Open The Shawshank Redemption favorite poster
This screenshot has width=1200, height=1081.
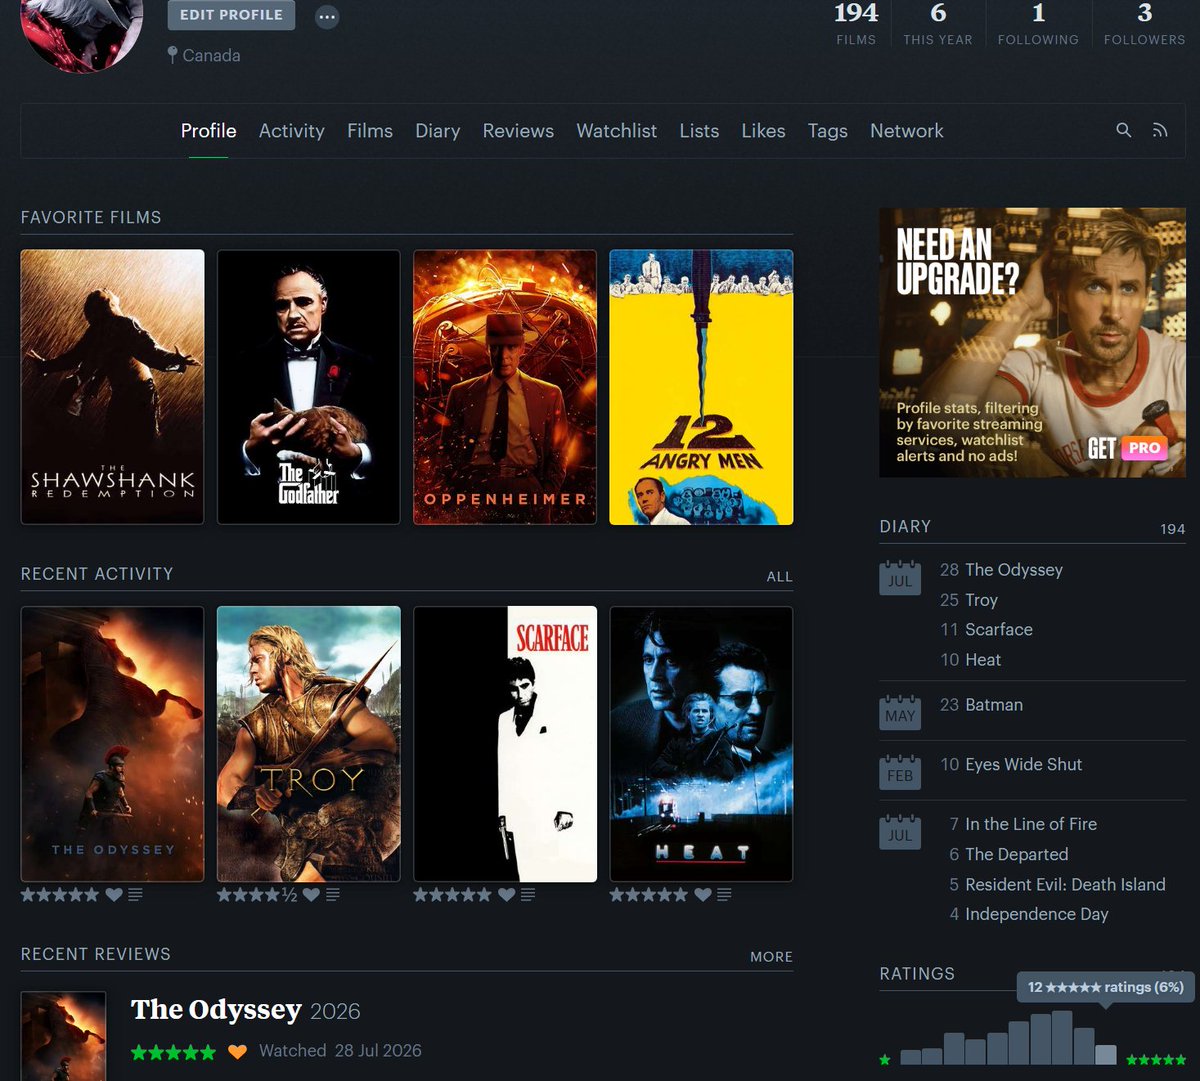(112, 387)
